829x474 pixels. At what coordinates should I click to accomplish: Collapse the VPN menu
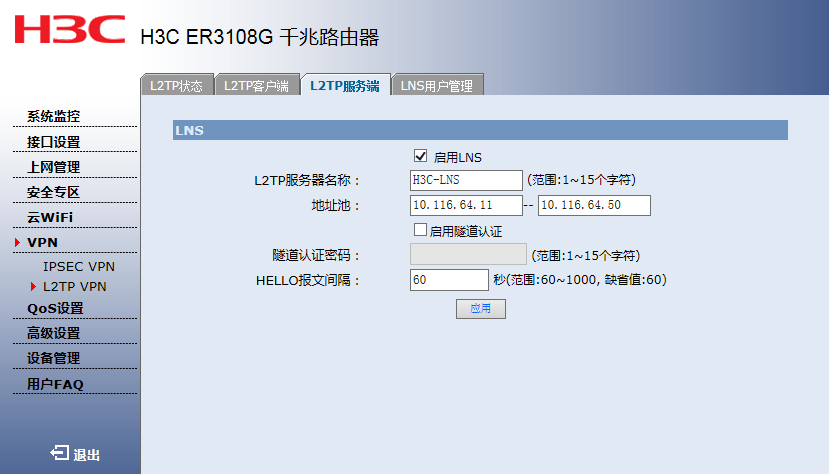pos(42,243)
